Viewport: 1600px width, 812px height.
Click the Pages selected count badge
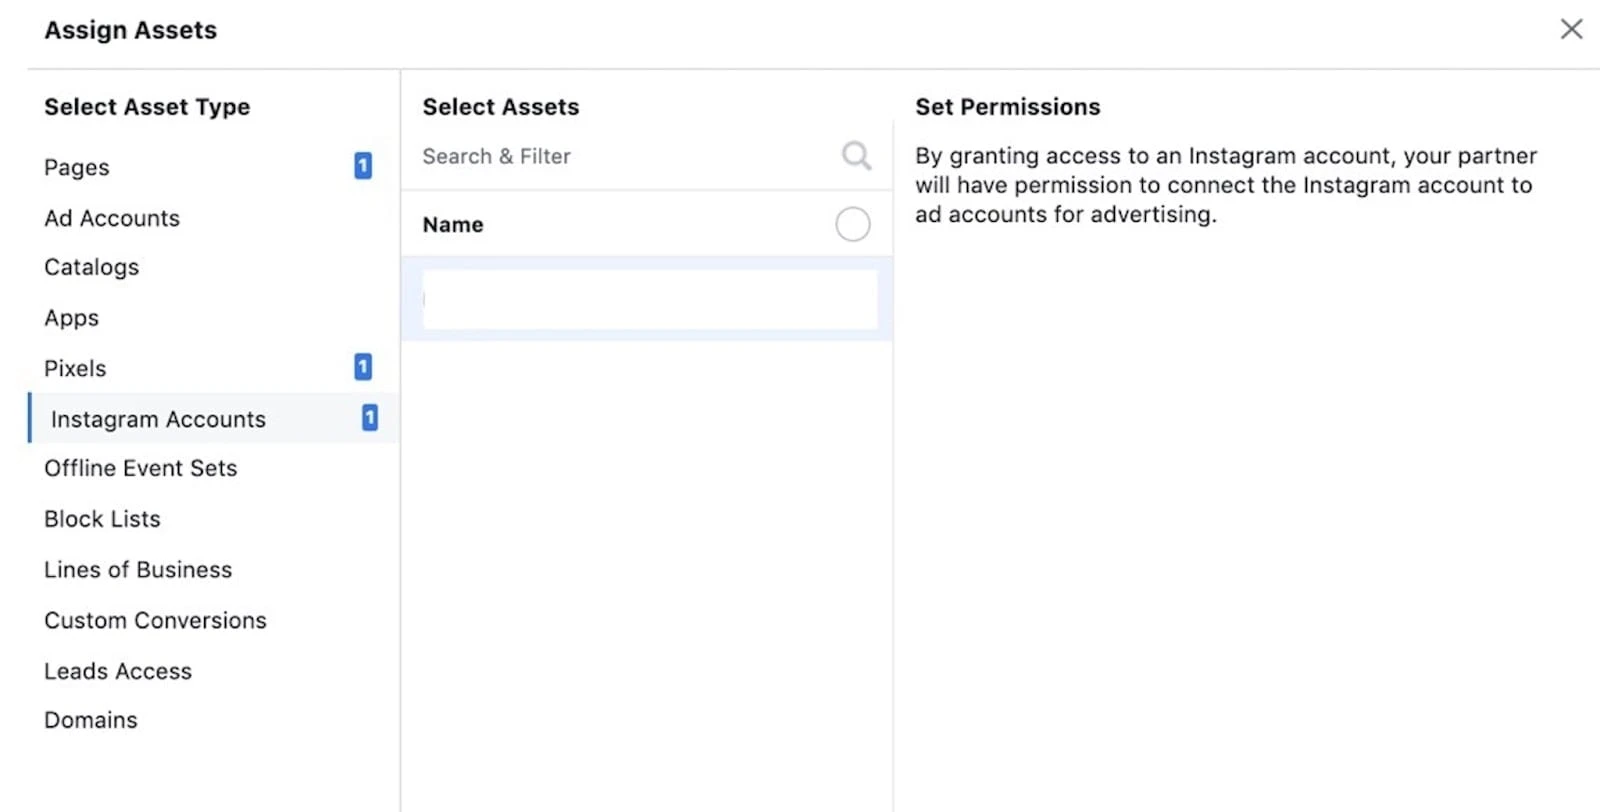tap(363, 166)
